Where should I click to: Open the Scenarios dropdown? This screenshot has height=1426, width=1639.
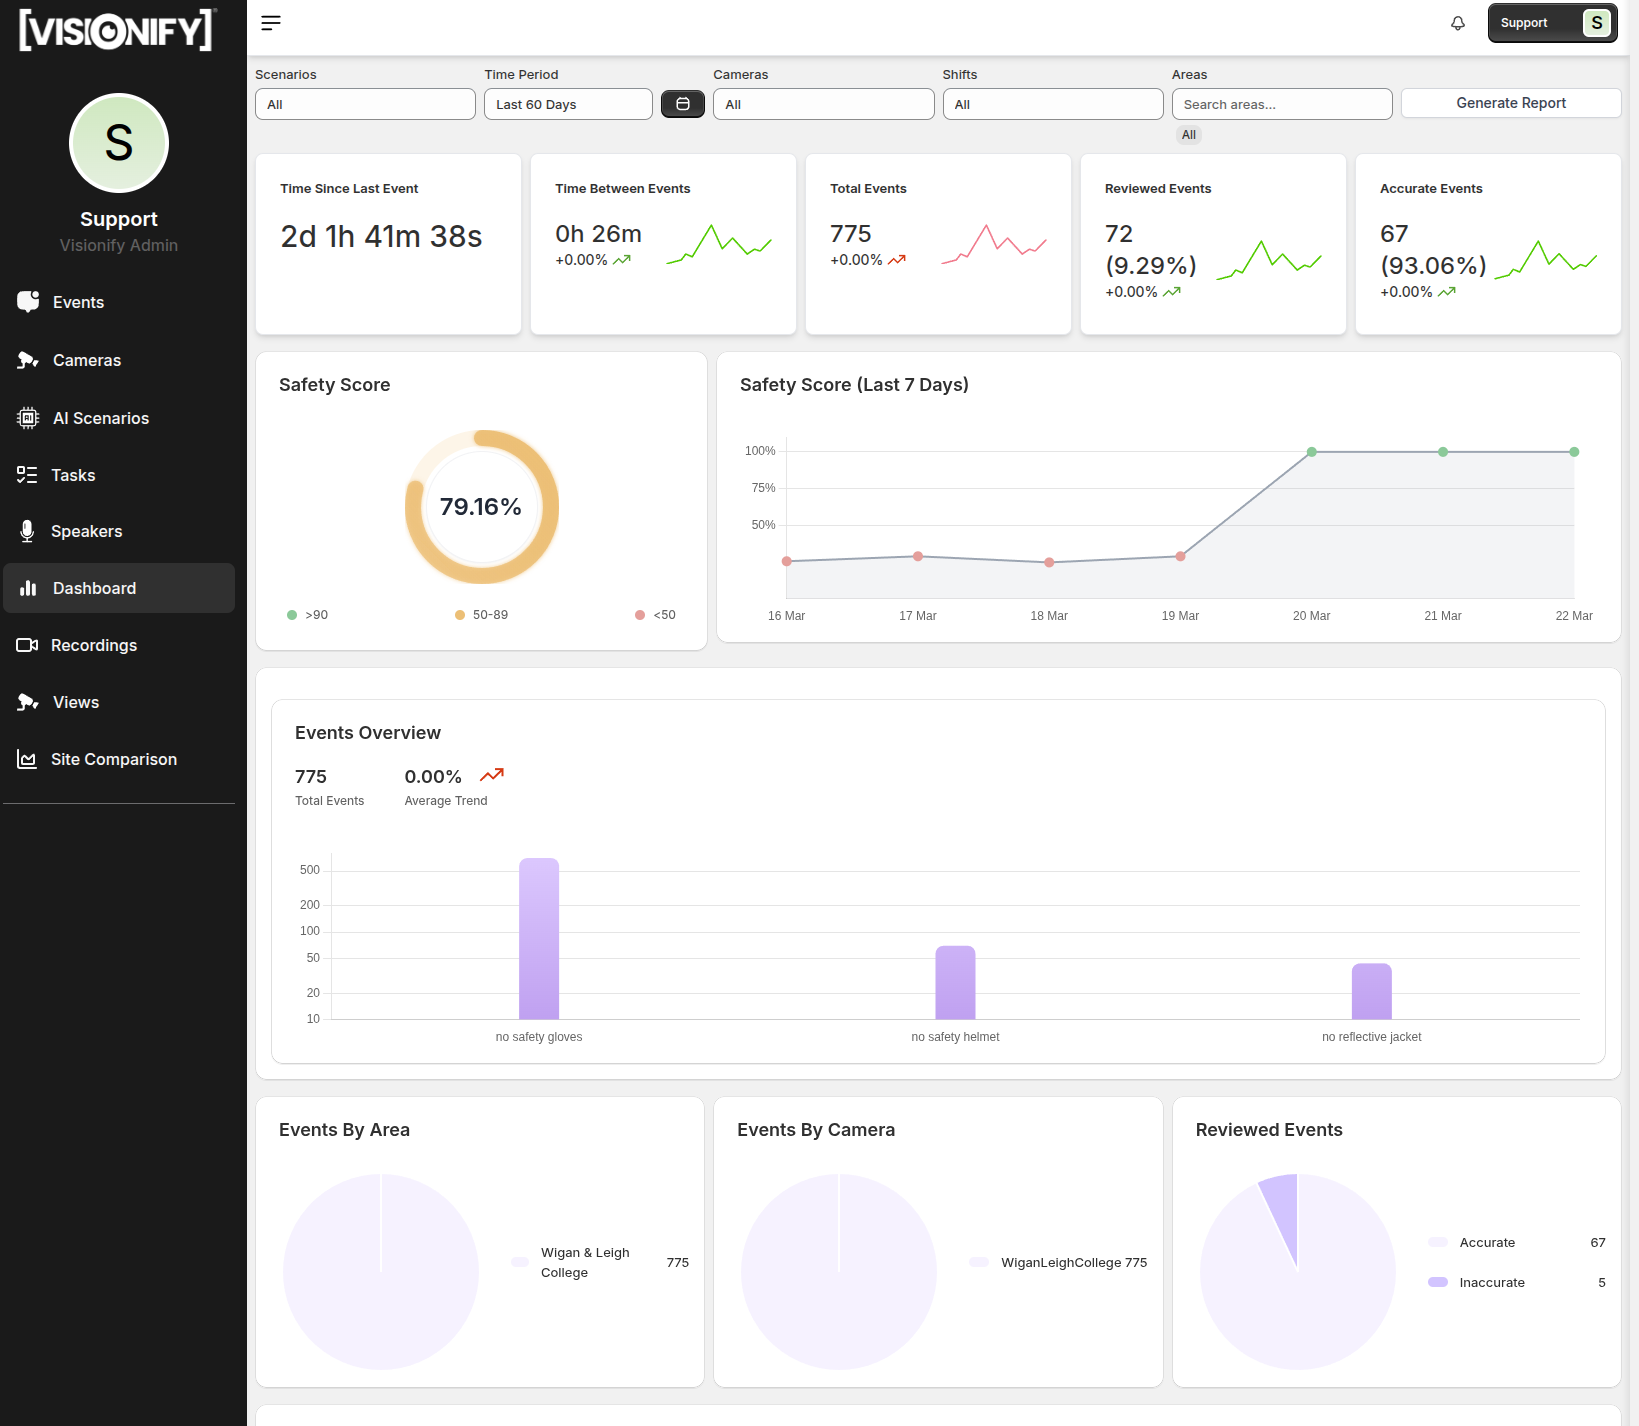[365, 104]
